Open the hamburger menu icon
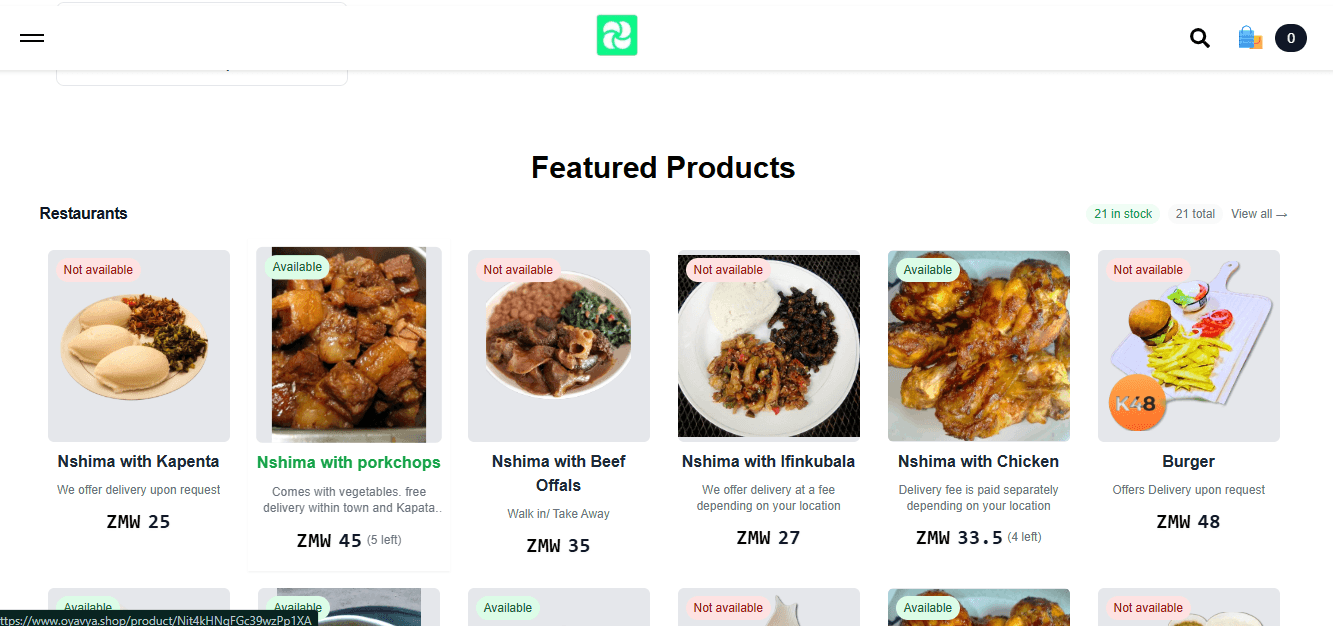1333x626 pixels. coord(32,38)
